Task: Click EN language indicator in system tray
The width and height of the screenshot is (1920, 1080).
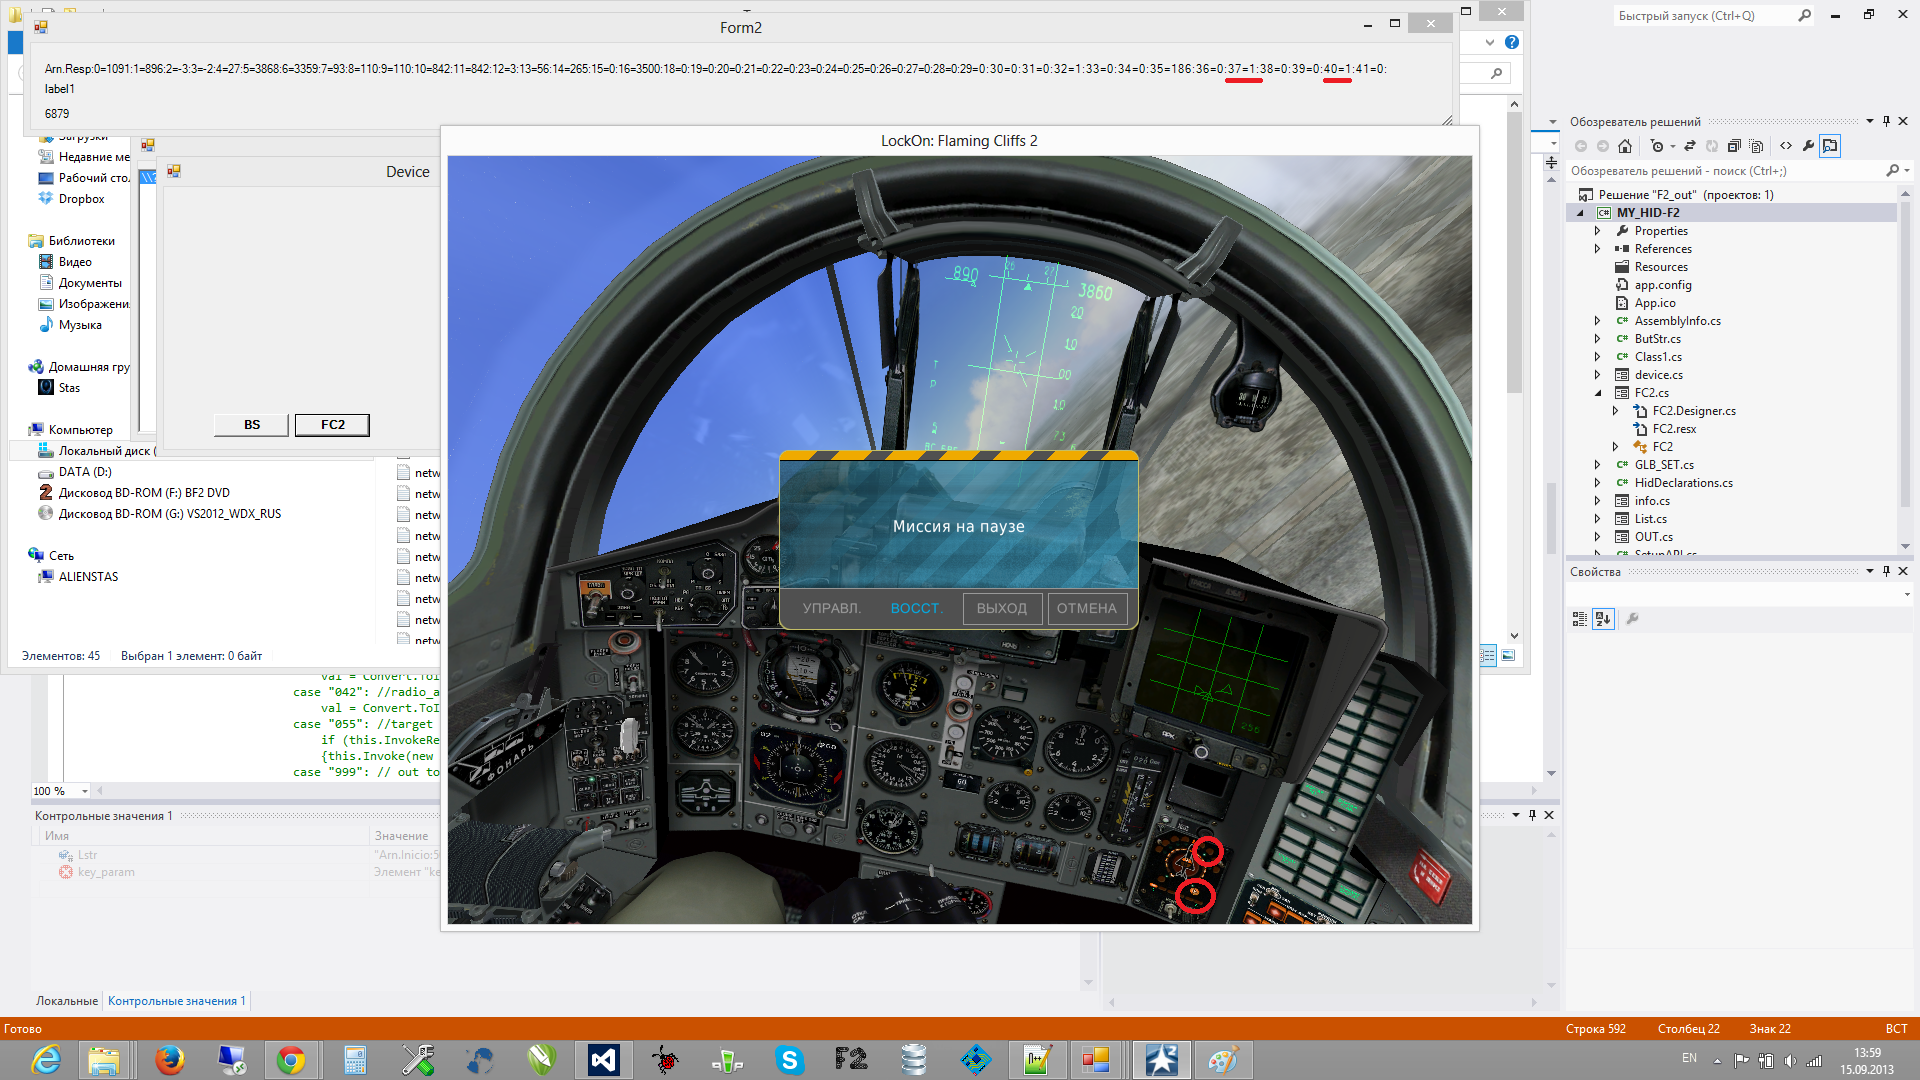Action: pos(1689,1058)
